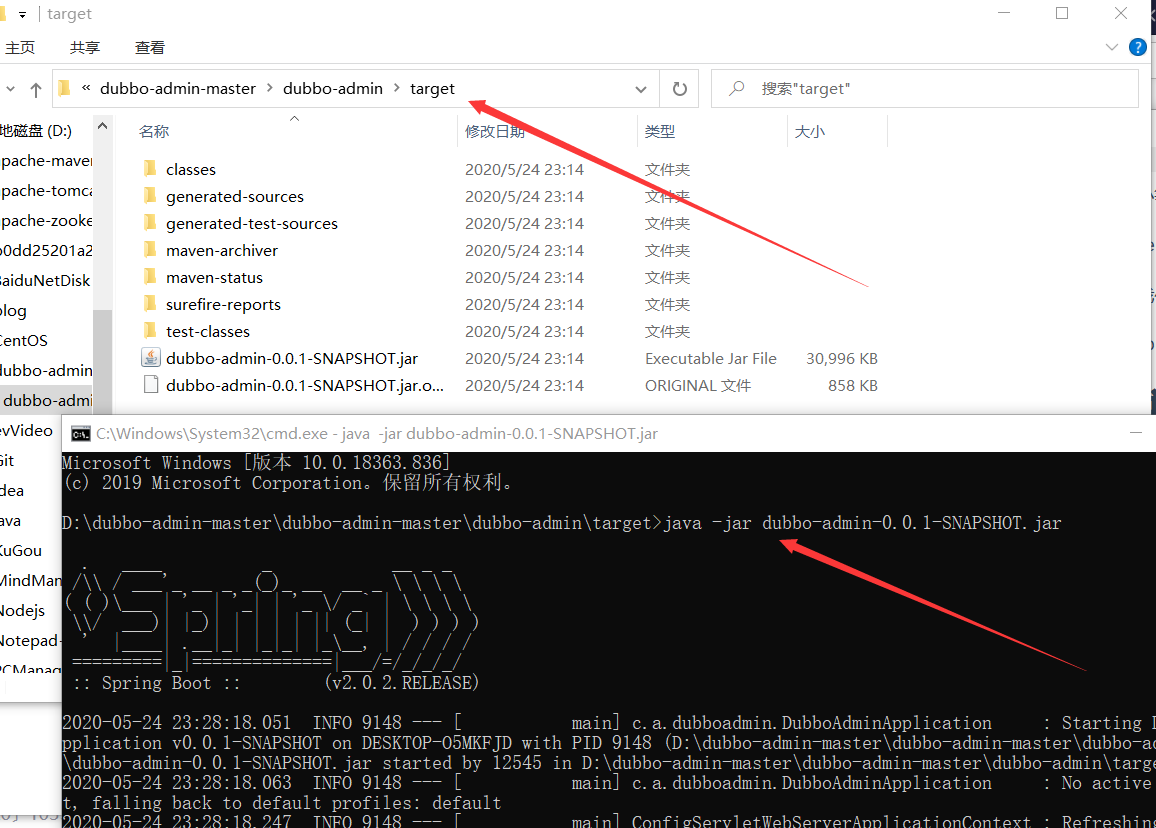Click the chevron after dubbo-admin in path
The width and height of the screenshot is (1156, 828).
(397, 88)
